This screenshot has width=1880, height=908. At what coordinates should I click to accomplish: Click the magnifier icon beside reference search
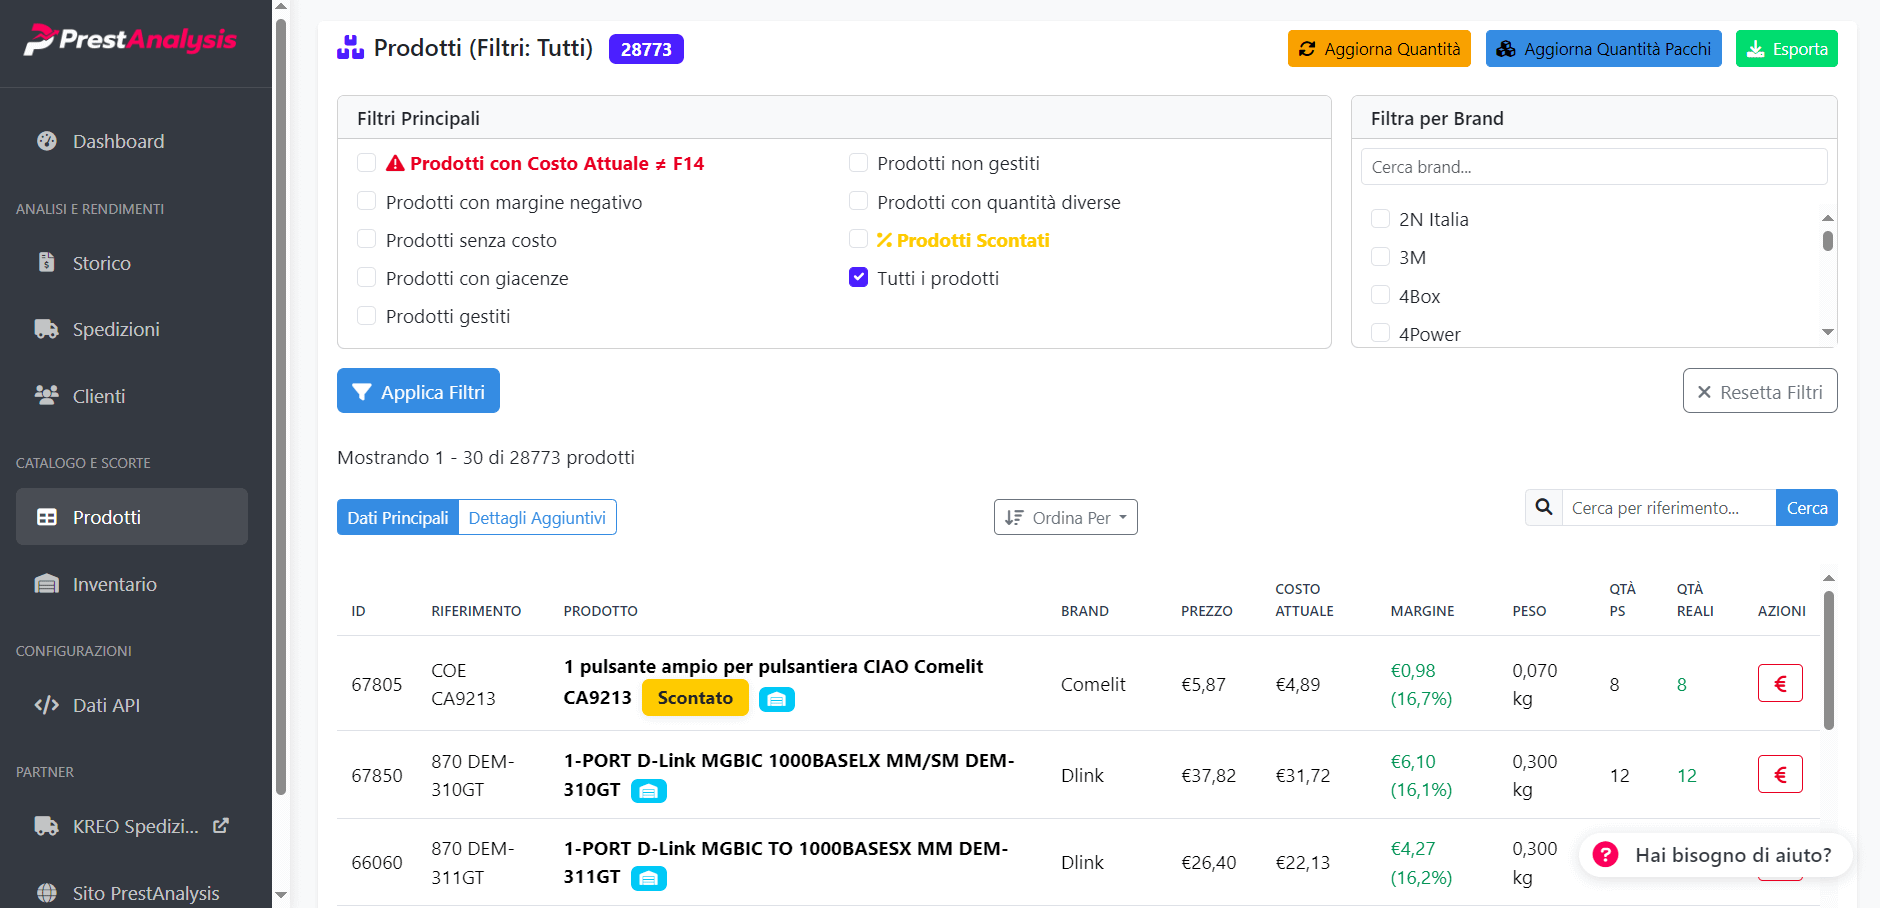pyautogui.click(x=1543, y=508)
